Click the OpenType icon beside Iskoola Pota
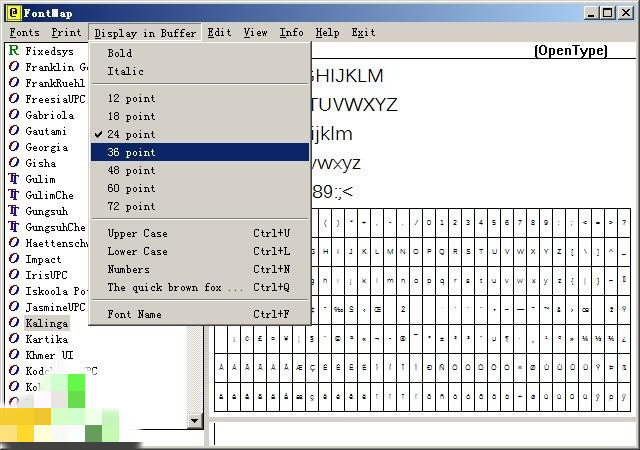This screenshot has height=450, width=640. click(x=14, y=290)
